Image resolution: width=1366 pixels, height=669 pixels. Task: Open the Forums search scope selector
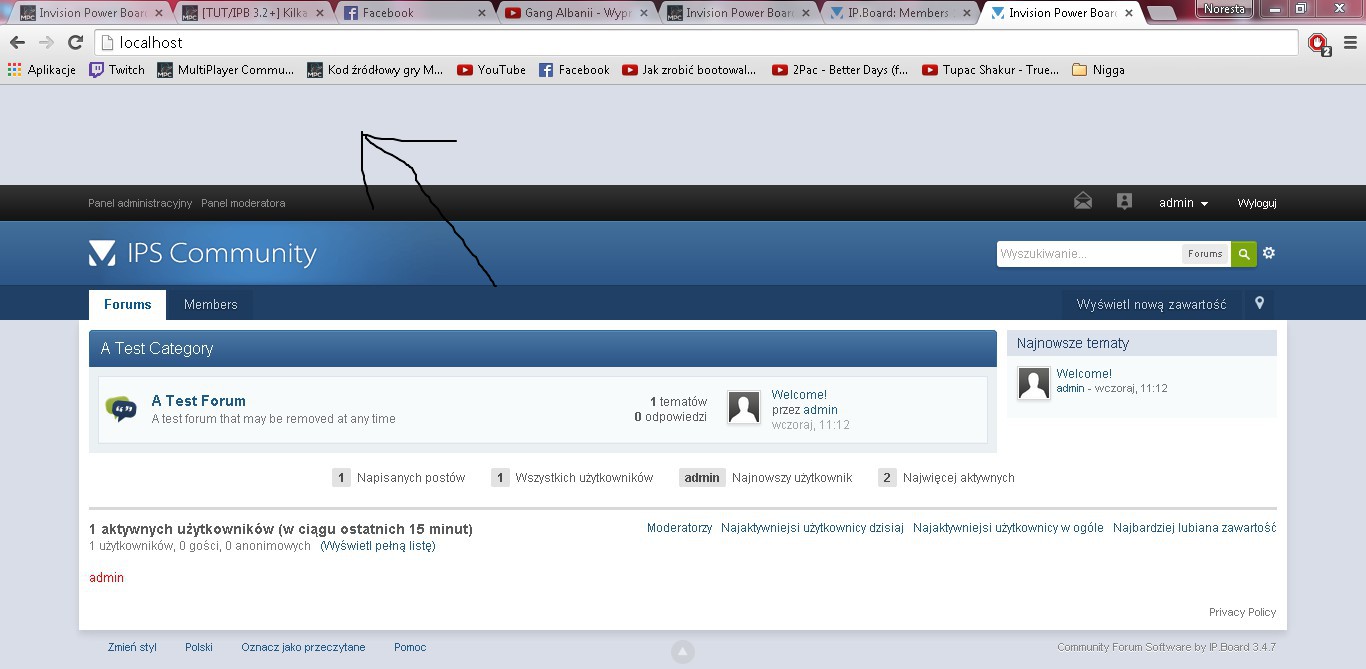1205,254
